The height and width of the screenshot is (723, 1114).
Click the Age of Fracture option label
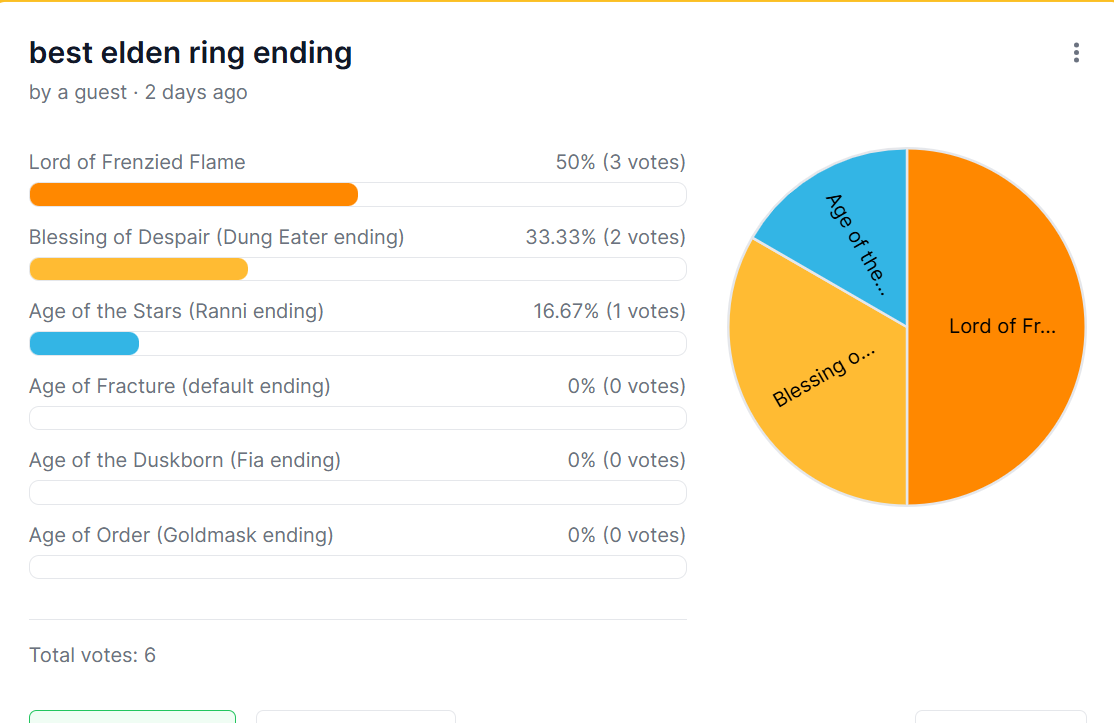click(180, 386)
